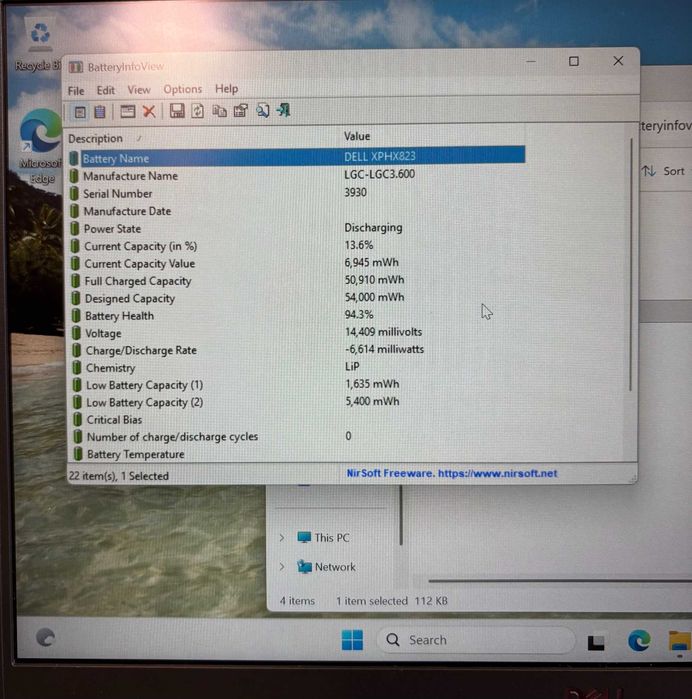Expand the Network tree node chevron
The image size is (692, 699).
282,567
